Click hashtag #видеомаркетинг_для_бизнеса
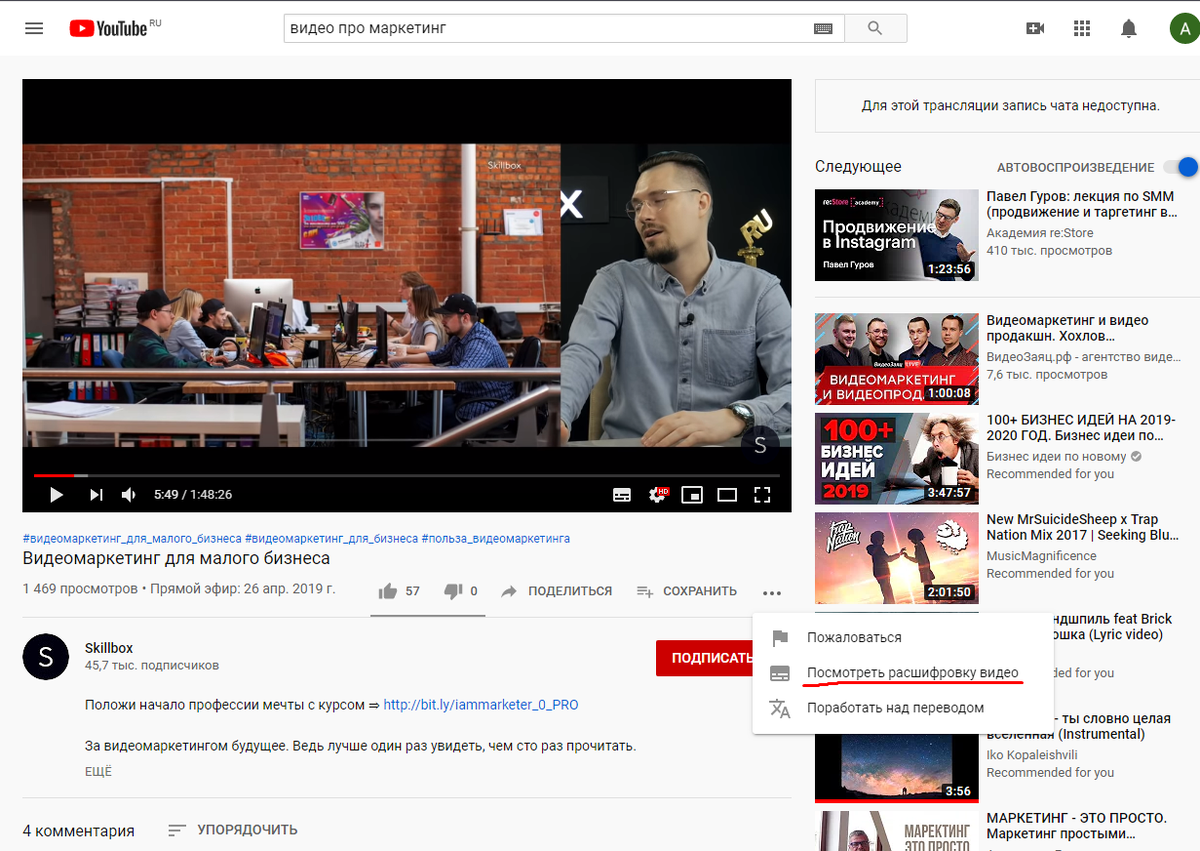1200x851 pixels. pyautogui.click(x=331, y=538)
